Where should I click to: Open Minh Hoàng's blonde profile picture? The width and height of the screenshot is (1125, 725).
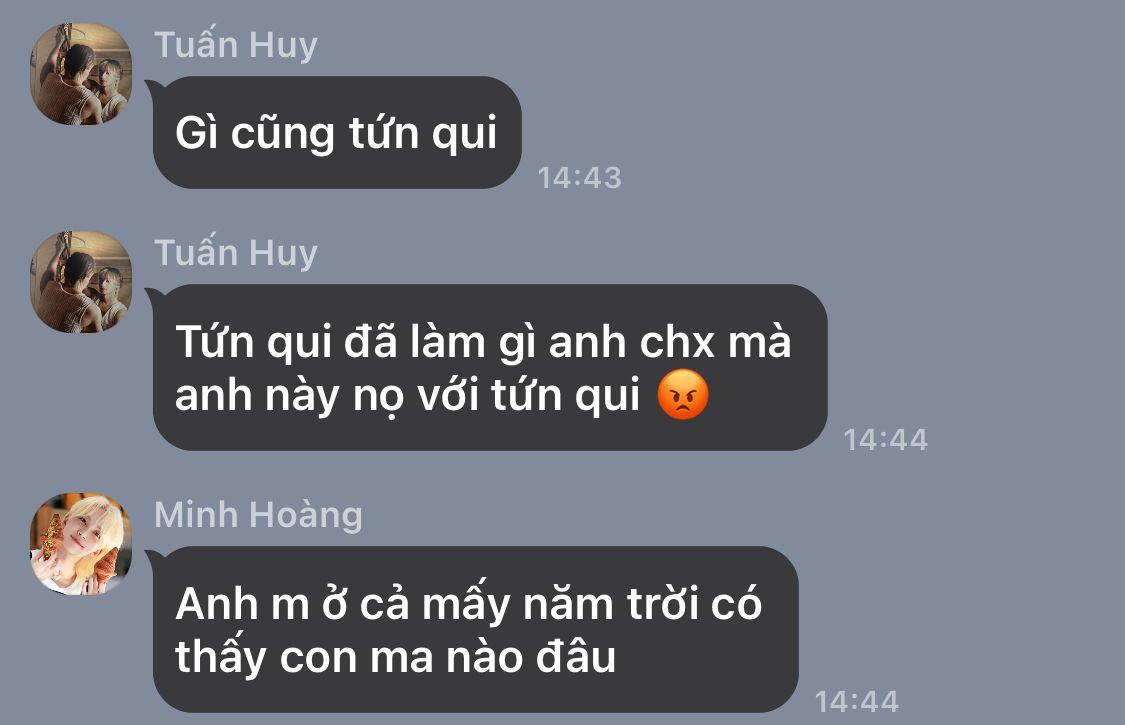click(x=81, y=543)
